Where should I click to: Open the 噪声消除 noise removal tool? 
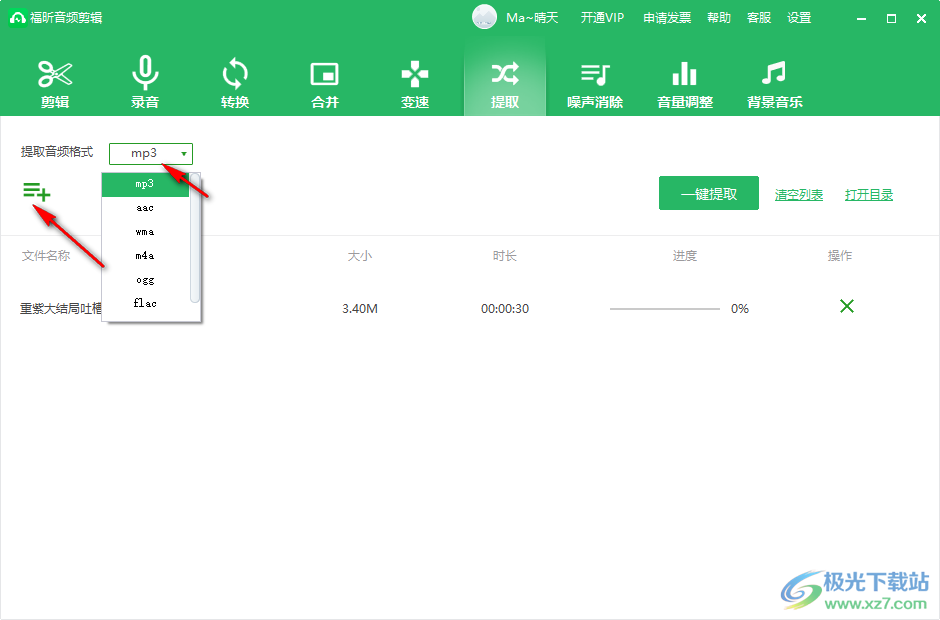click(595, 84)
